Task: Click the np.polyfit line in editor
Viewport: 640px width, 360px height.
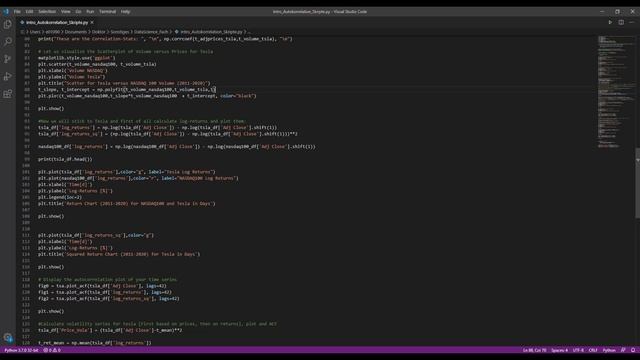Action: pyautogui.click(x=127, y=89)
